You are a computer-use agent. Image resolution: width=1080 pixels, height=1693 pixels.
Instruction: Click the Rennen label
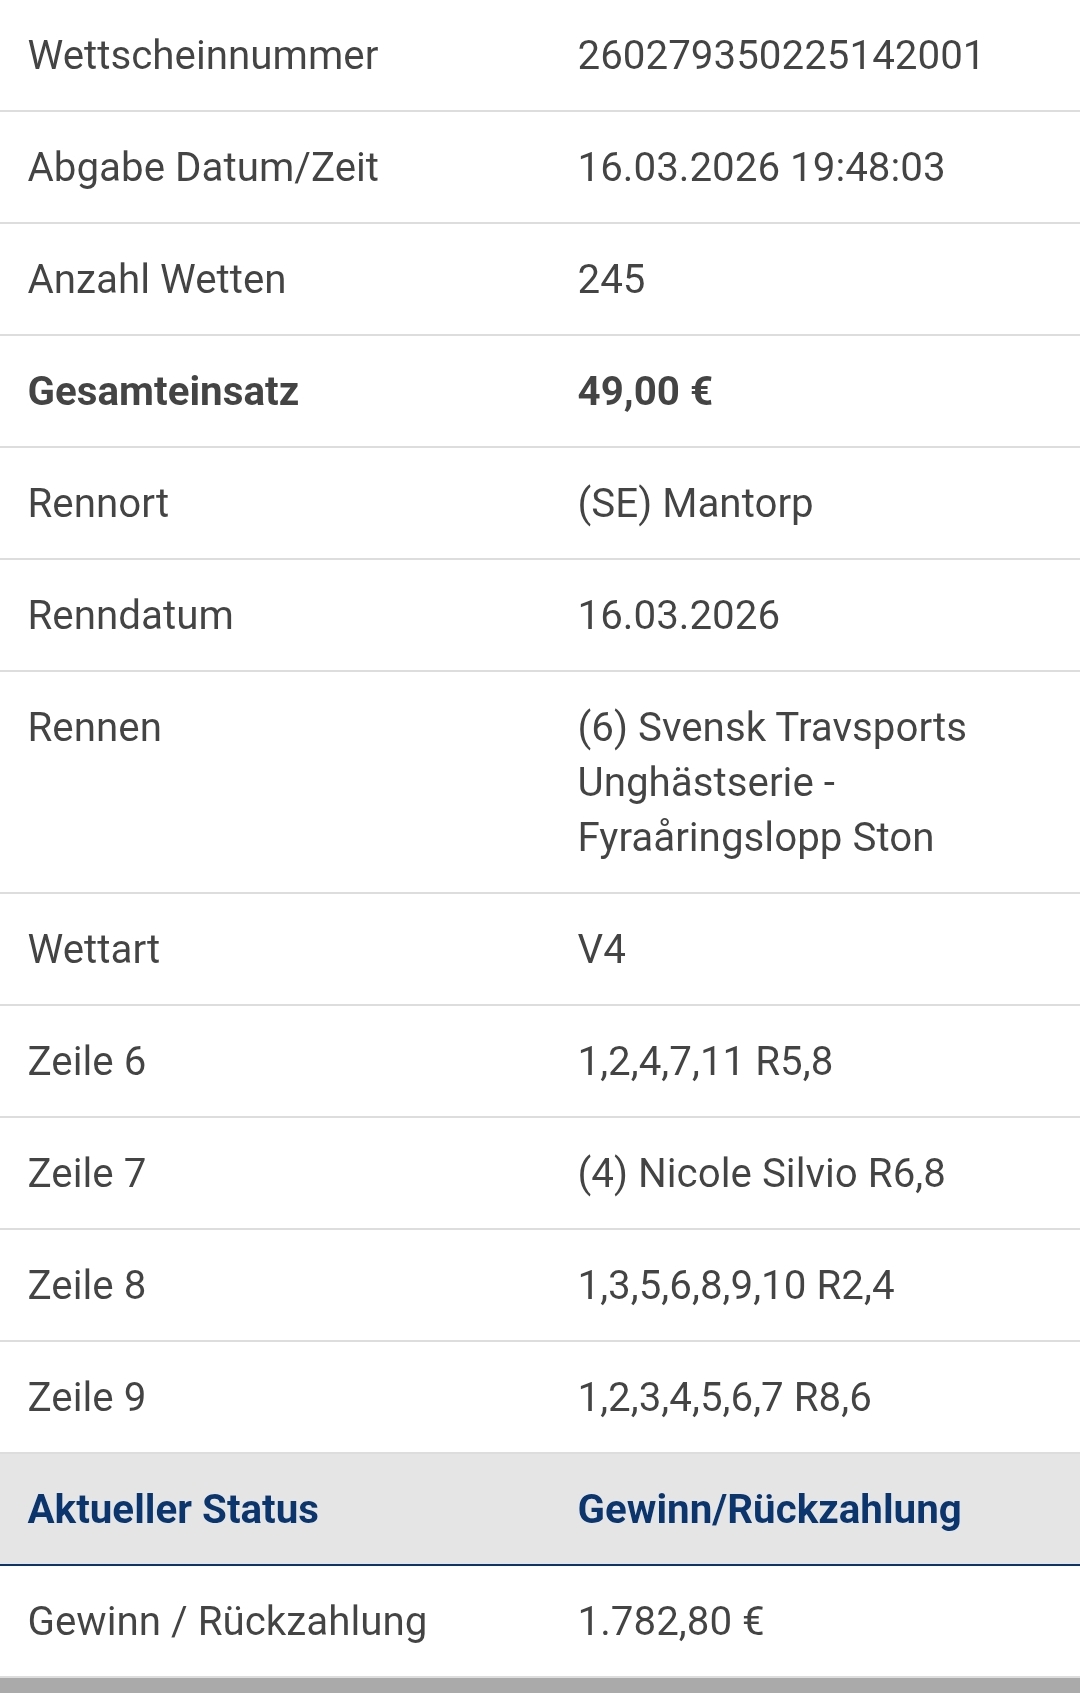[x=94, y=727]
